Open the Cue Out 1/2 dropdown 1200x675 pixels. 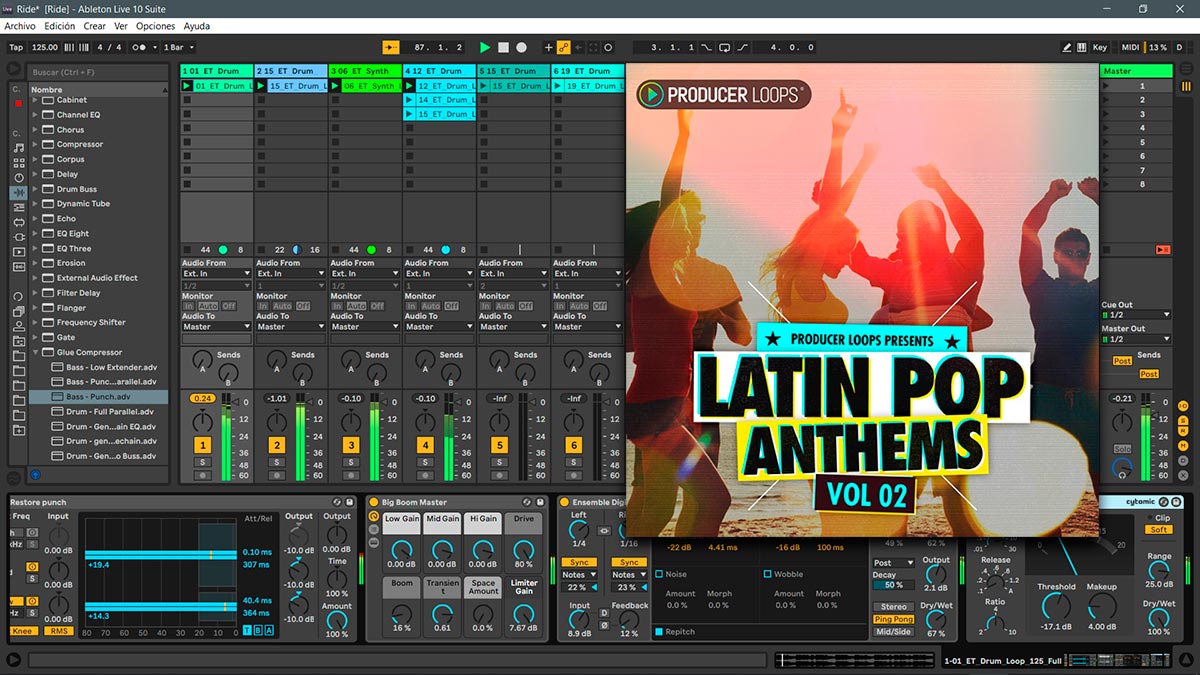[1136, 315]
